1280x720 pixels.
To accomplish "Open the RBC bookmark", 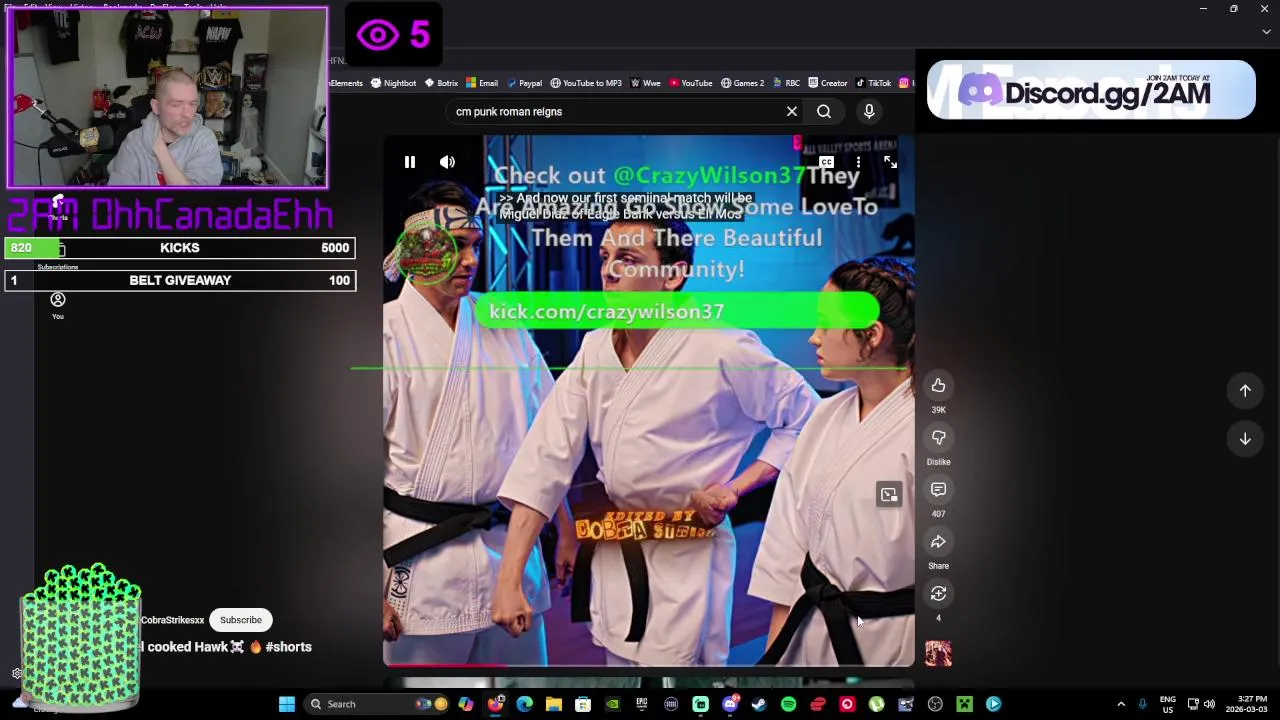I will point(785,83).
